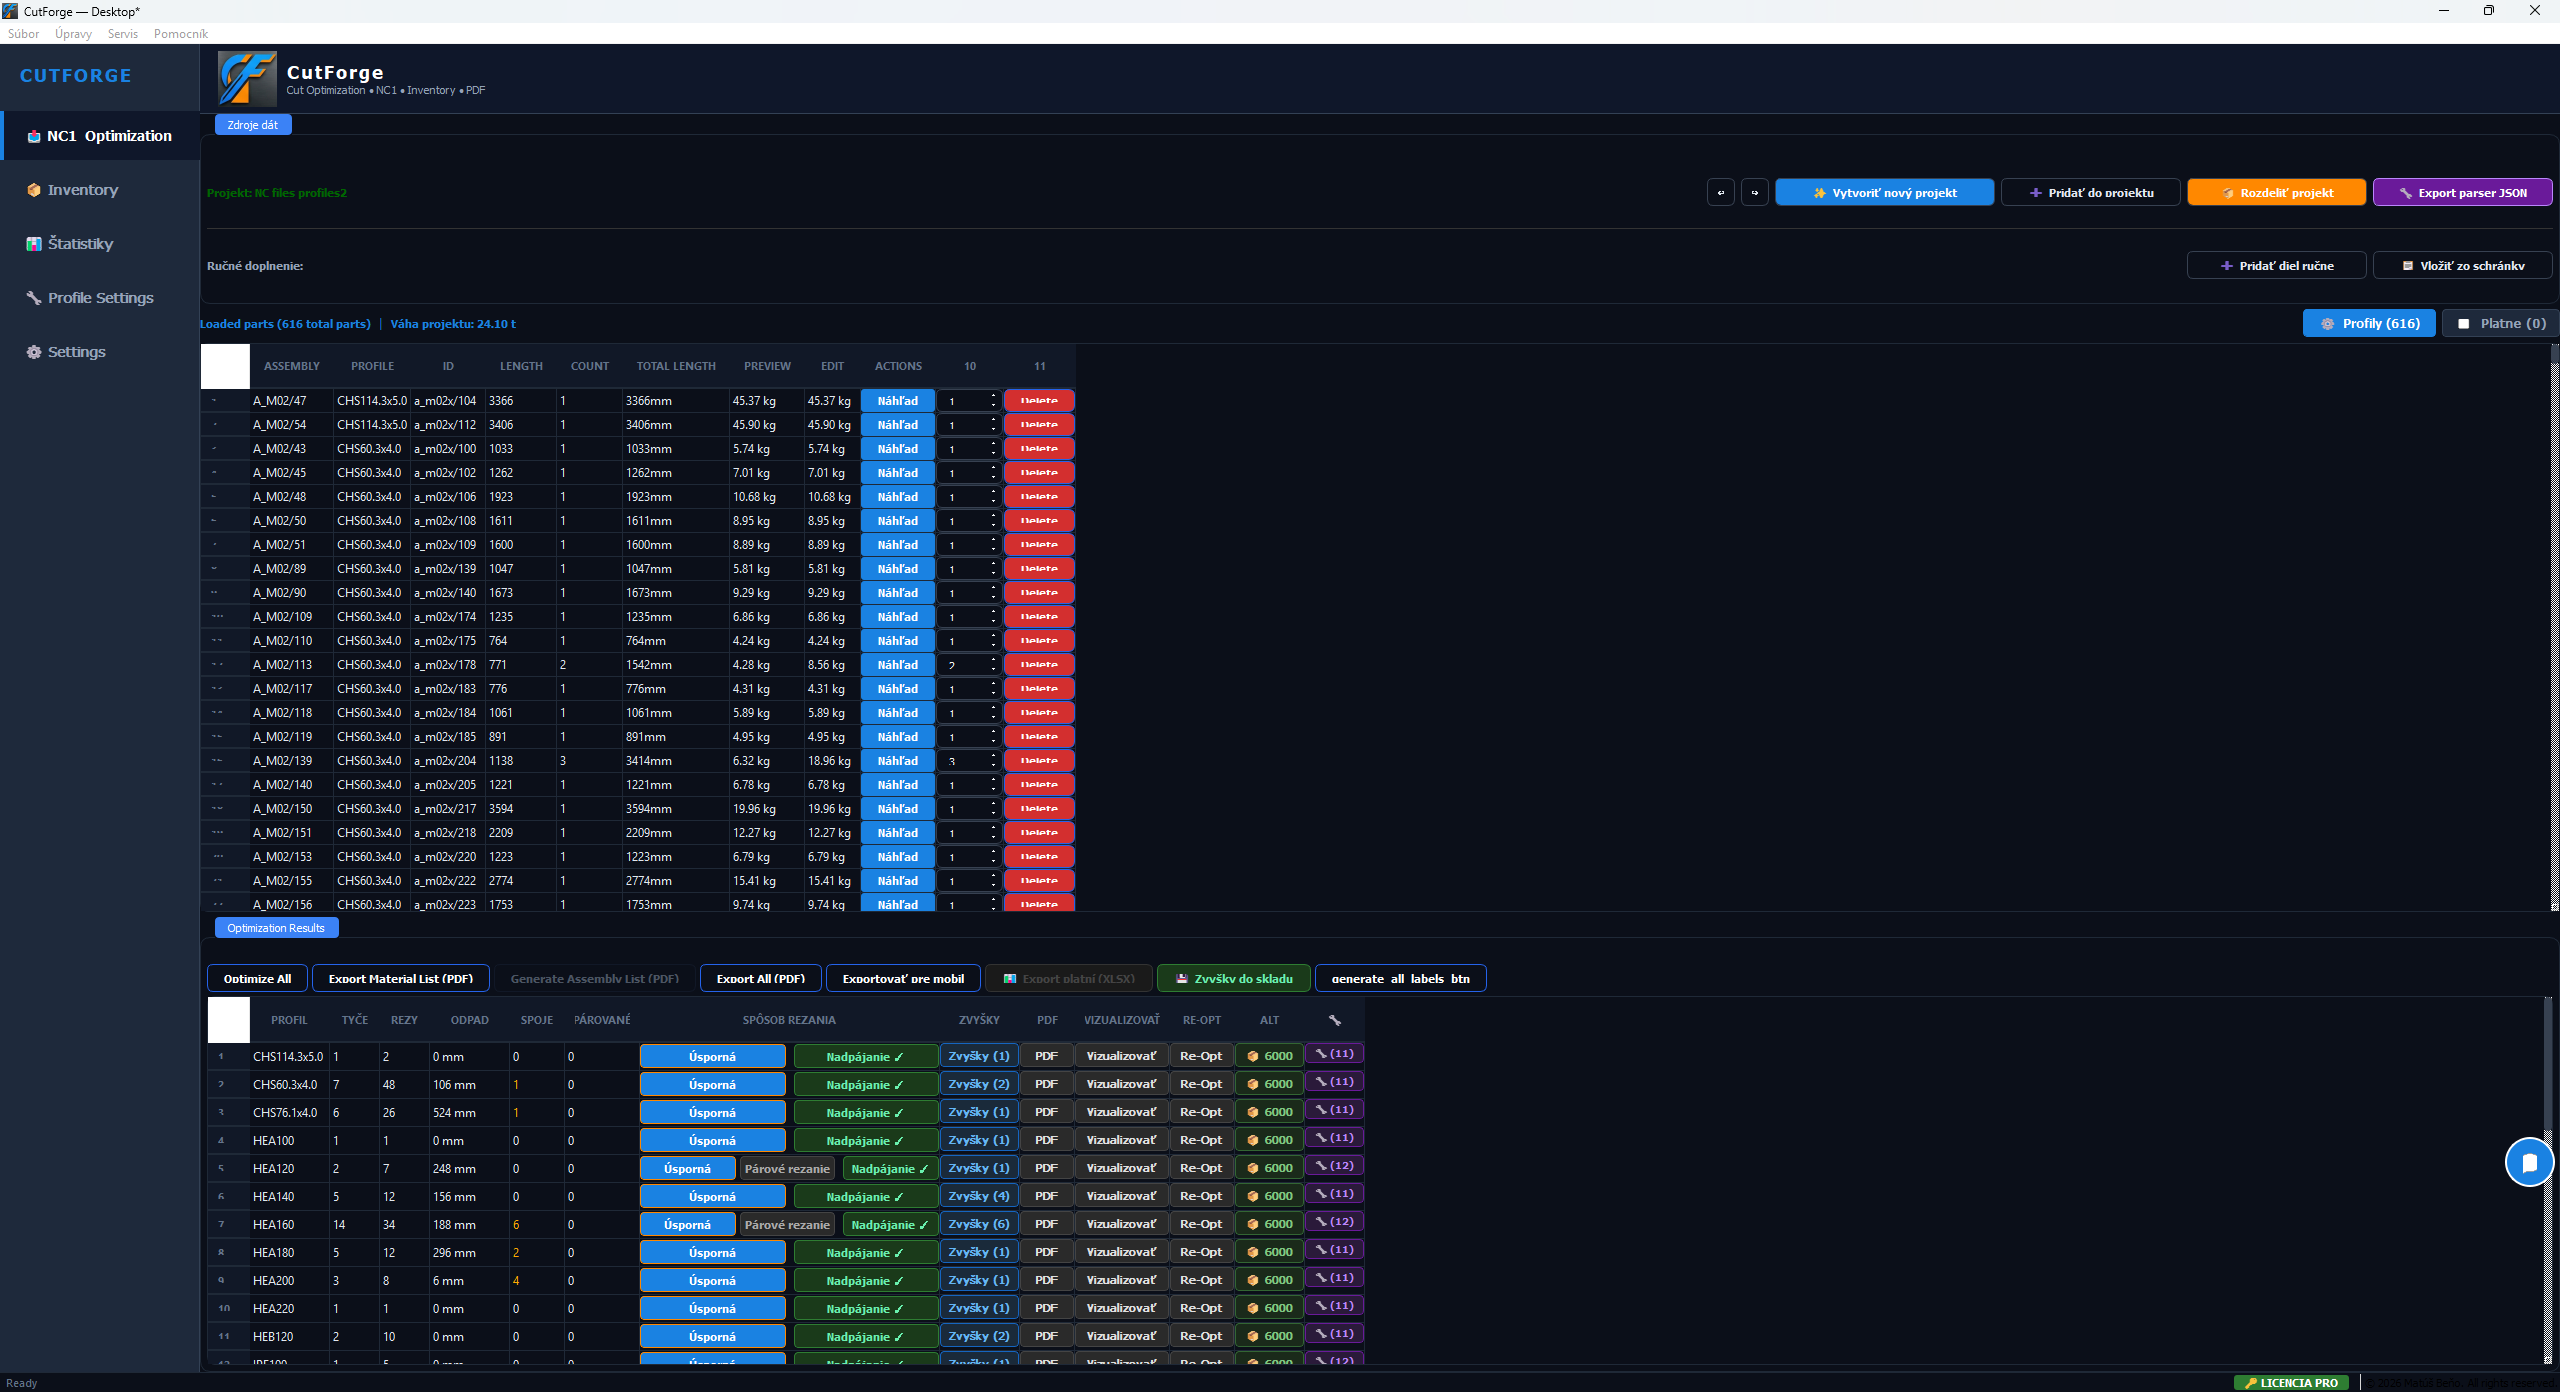Click Export parser JSON wrench button
The height and width of the screenshot is (1392, 2560).
pyautogui.click(x=2462, y=193)
